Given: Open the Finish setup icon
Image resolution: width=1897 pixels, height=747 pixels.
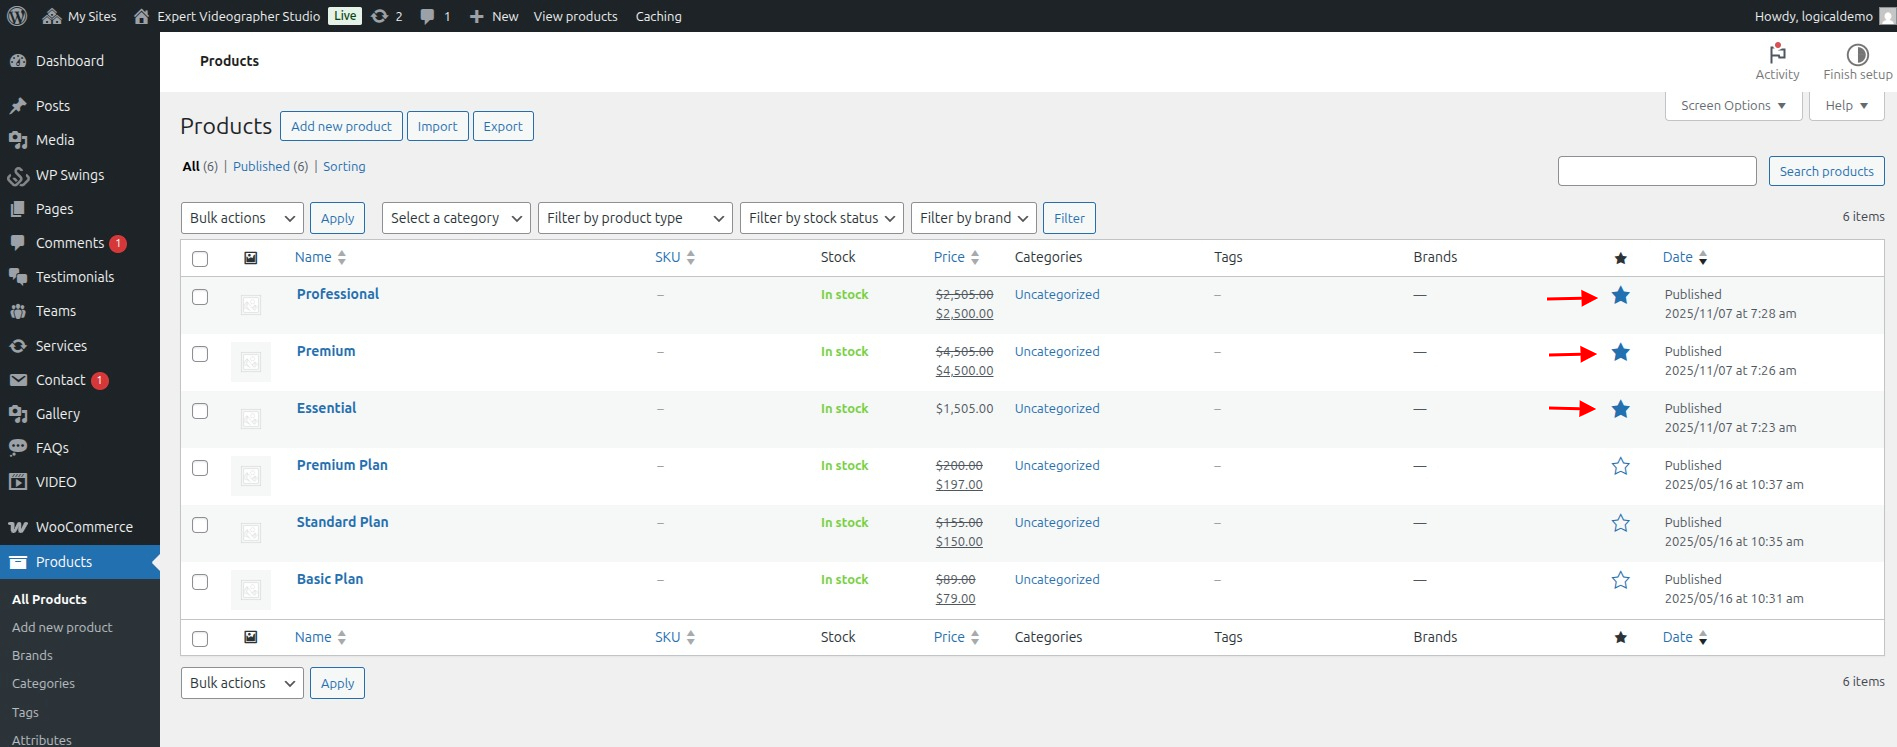Looking at the screenshot, I should coord(1857,54).
